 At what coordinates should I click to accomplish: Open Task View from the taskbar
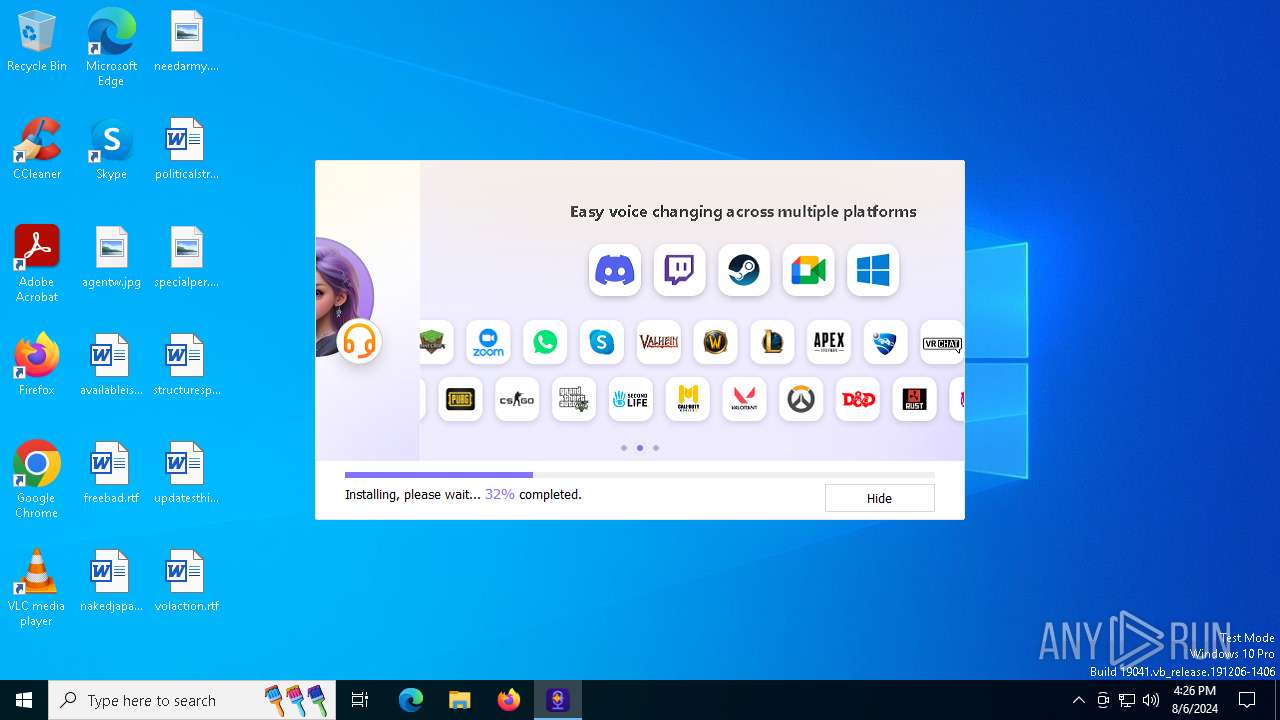coord(360,700)
